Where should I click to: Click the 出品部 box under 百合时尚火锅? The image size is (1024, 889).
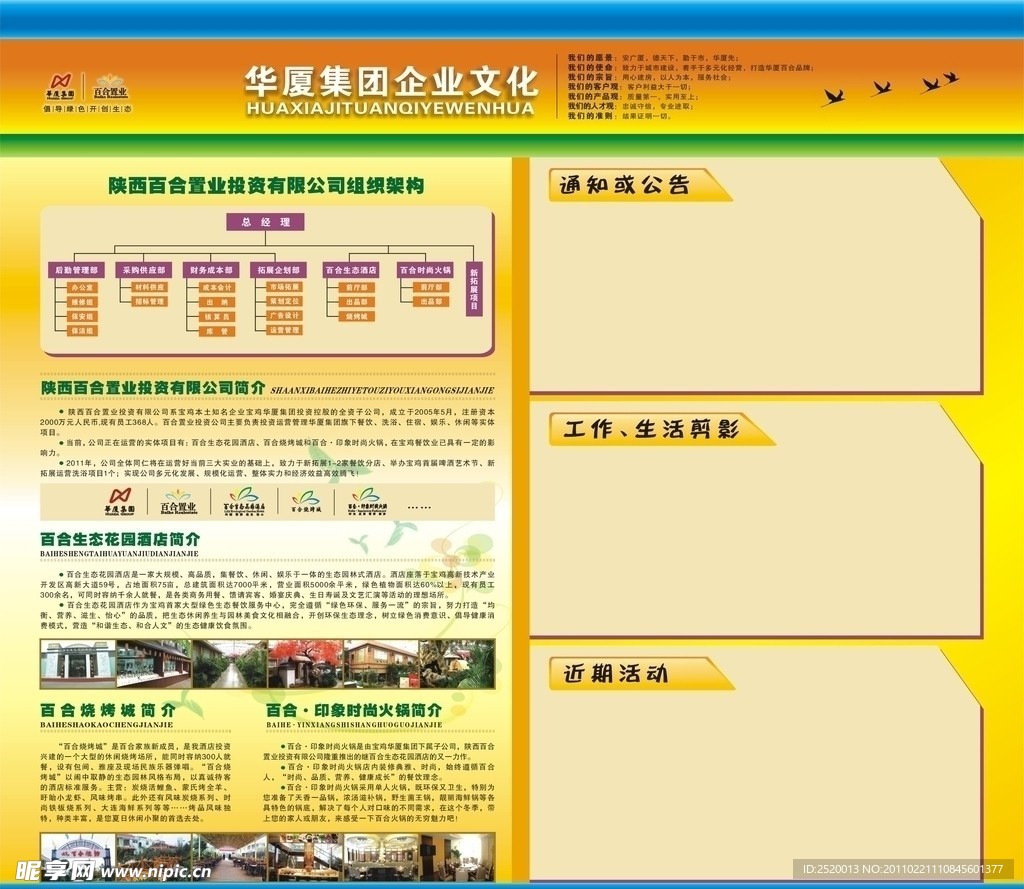click(x=431, y=302)
